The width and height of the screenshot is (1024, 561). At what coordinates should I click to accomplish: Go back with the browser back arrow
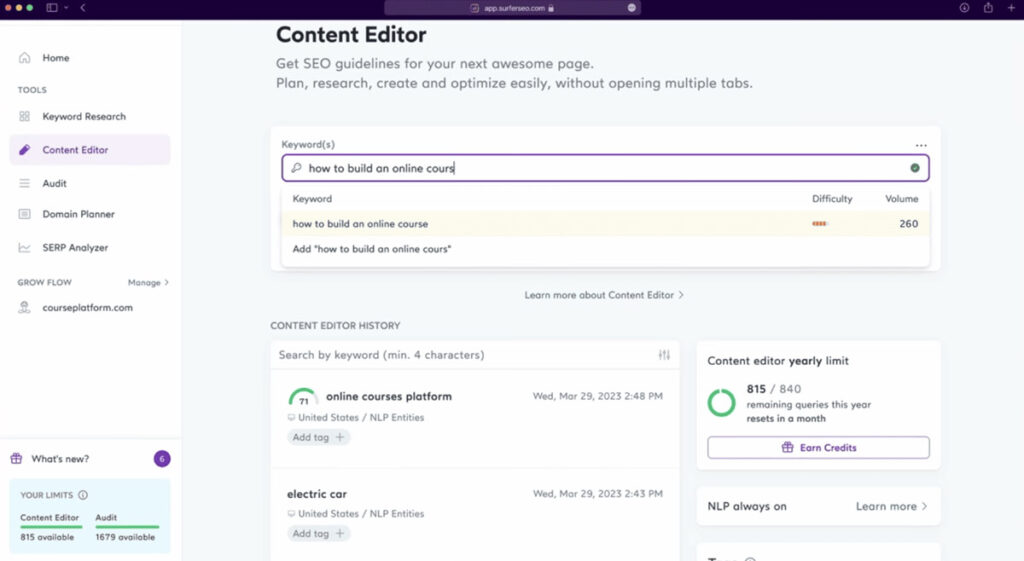(83, 8)
